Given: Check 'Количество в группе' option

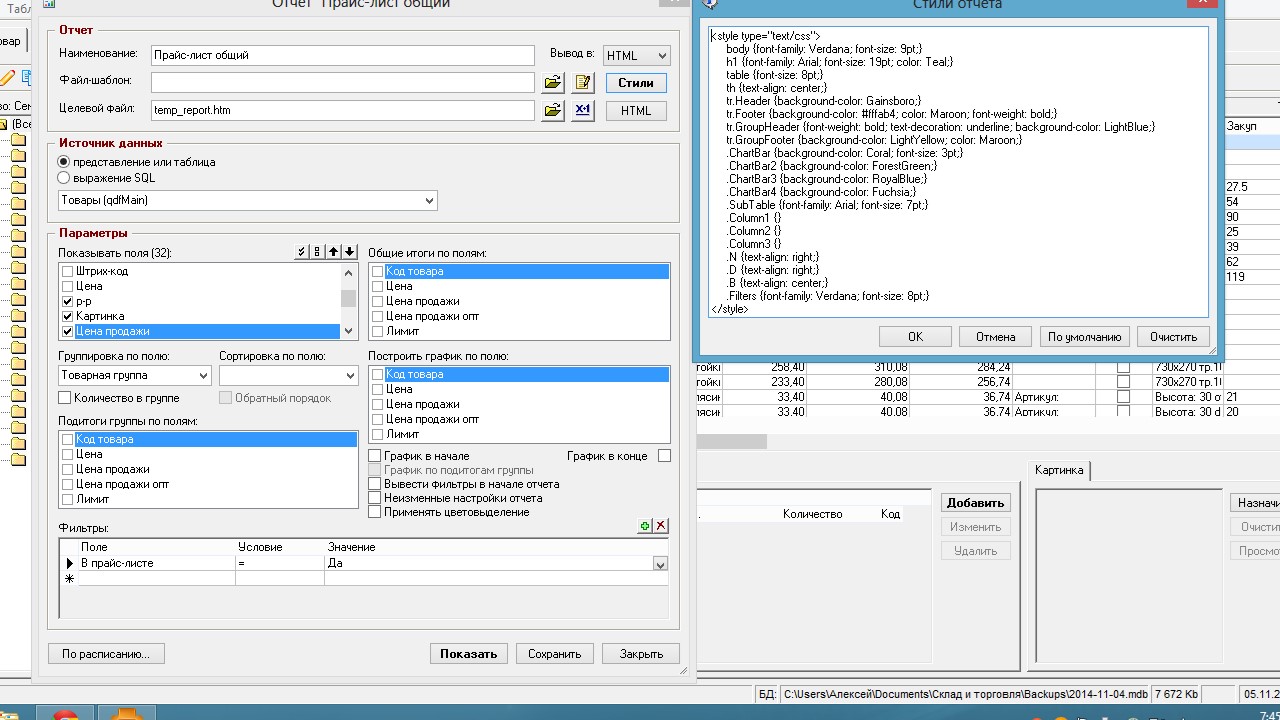Looking at the screenshot, I should tap(66, 398).
